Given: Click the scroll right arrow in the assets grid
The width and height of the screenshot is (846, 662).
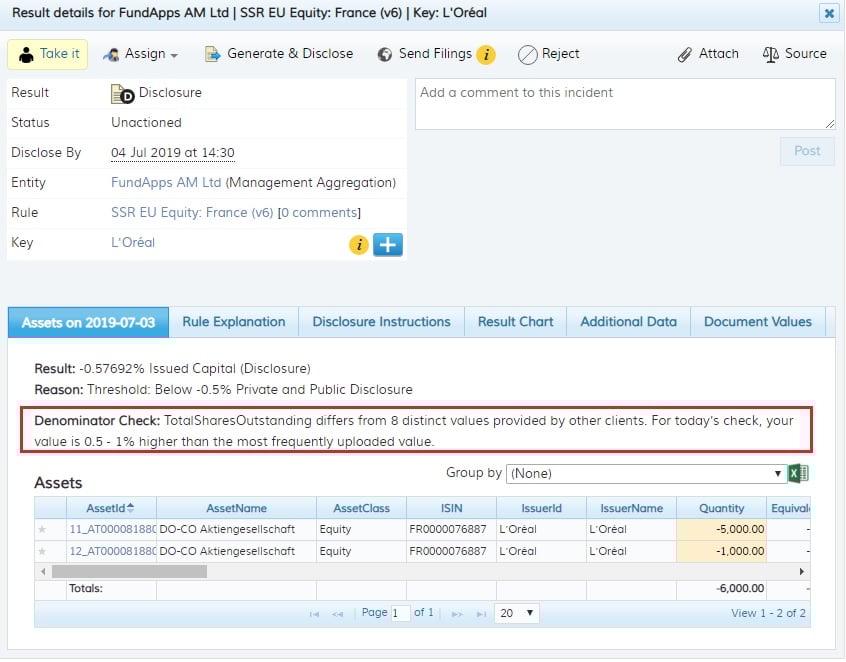Looking at the screenshot, I should pos(802,572).
